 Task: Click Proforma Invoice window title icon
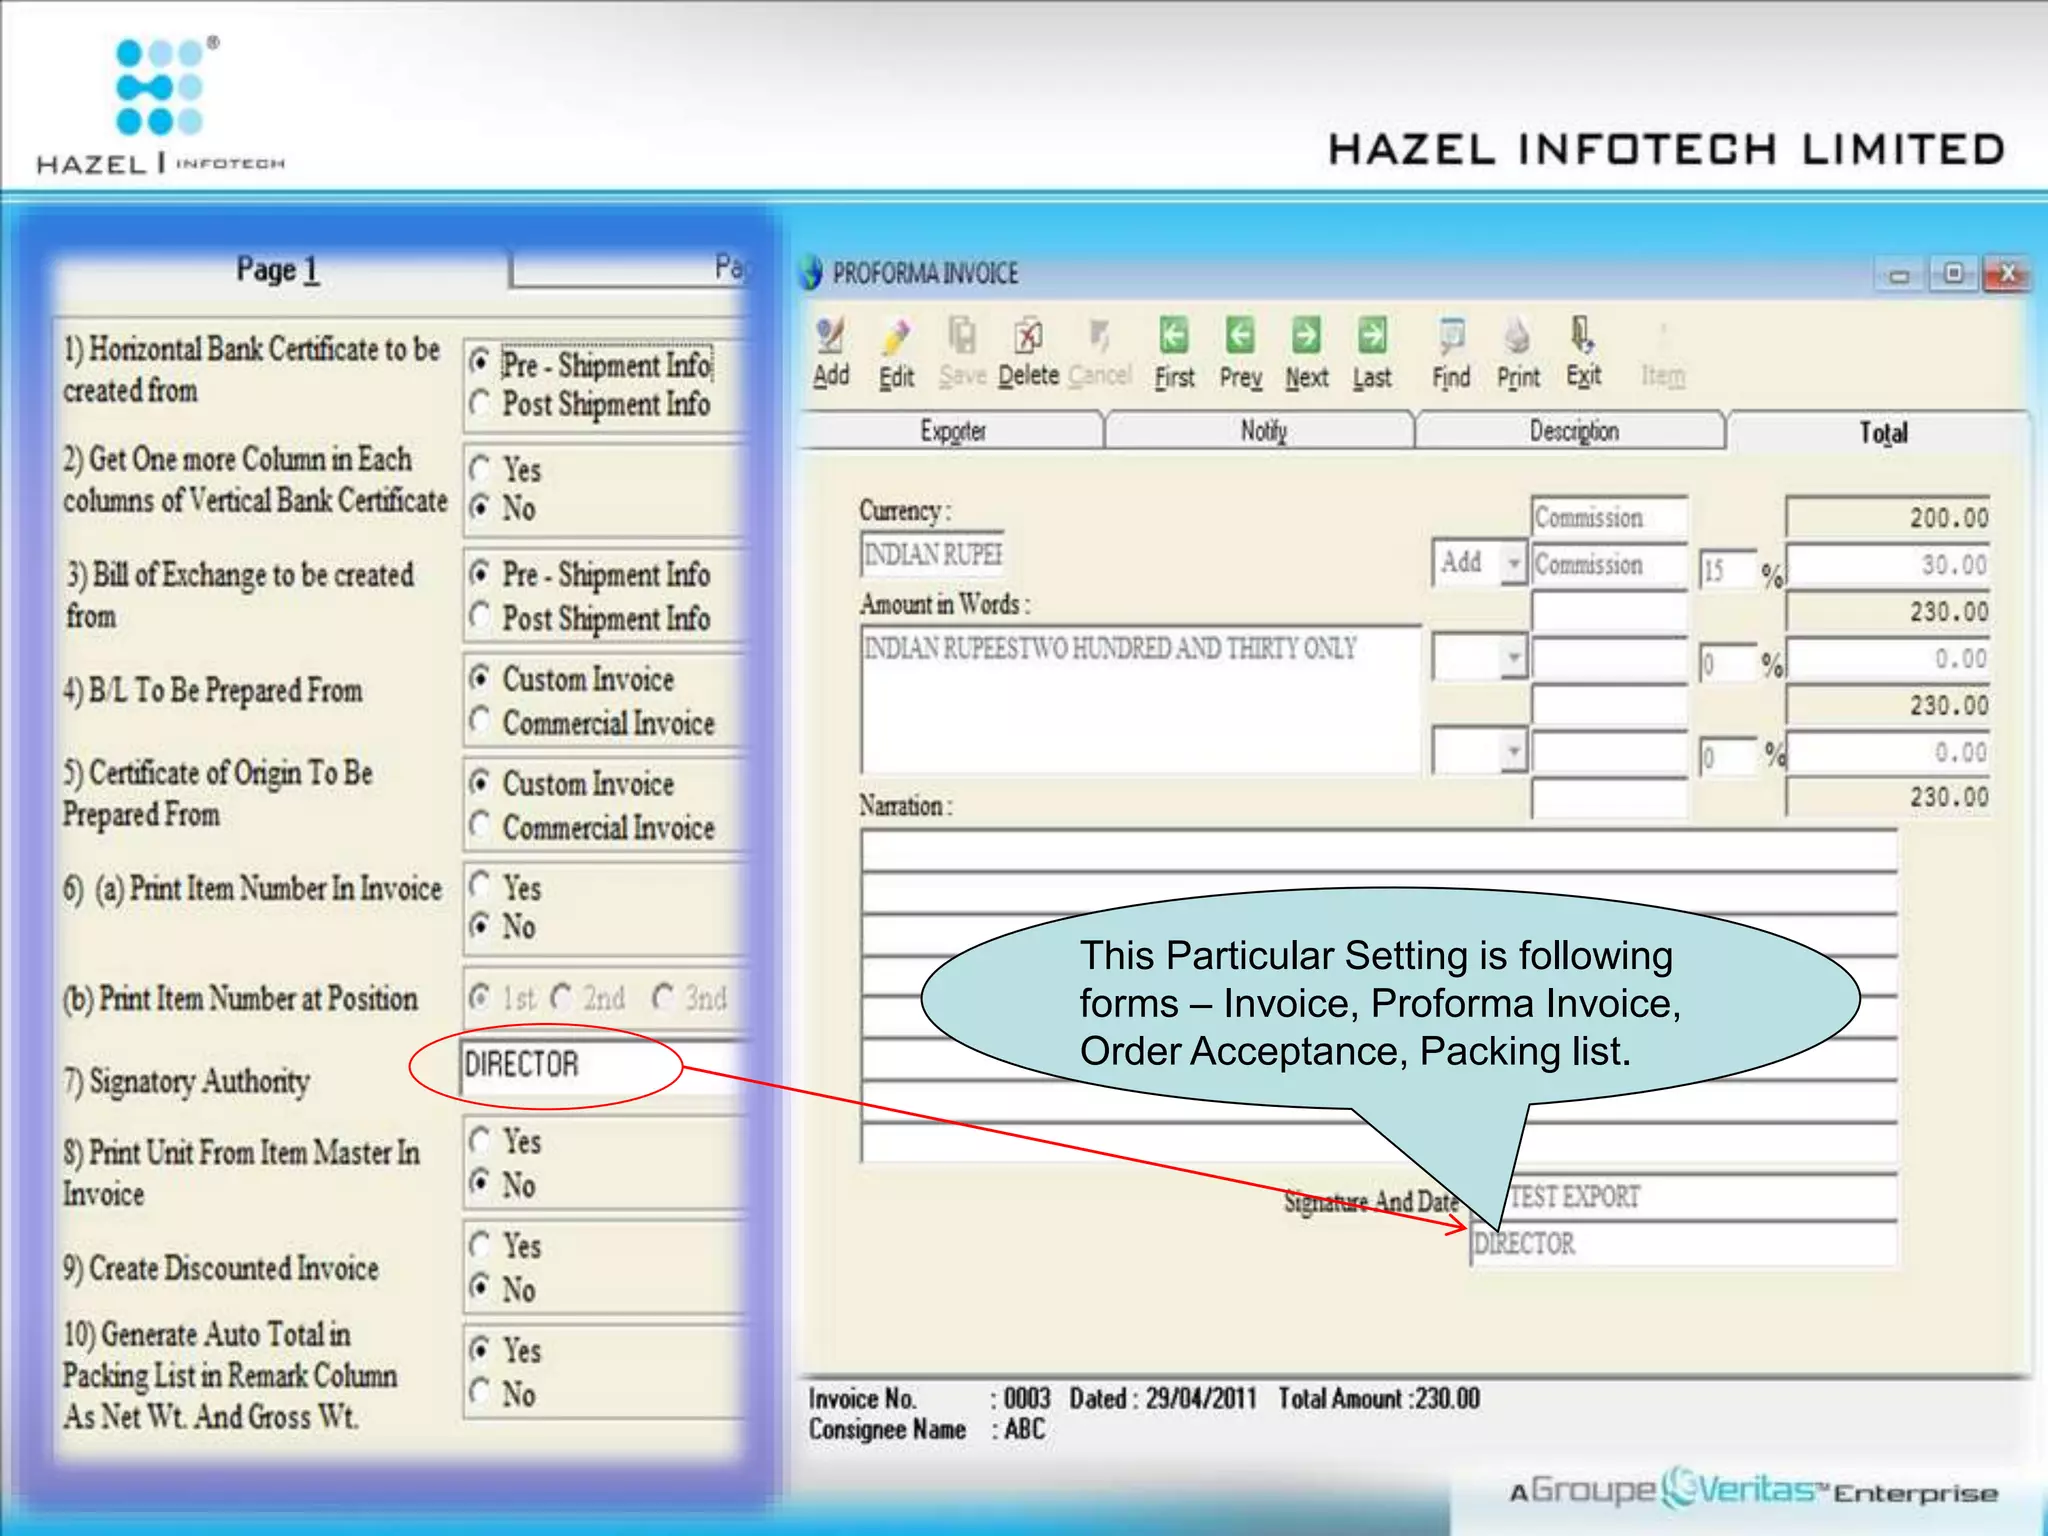point(811,273)
